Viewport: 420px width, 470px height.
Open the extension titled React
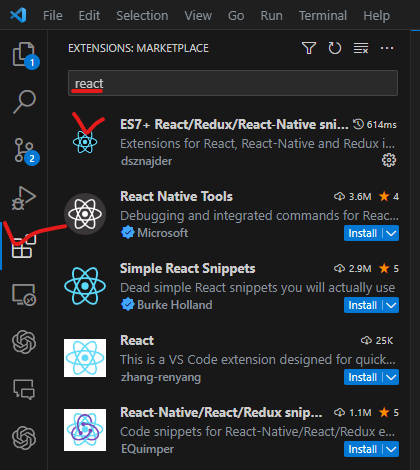(137, 340)
